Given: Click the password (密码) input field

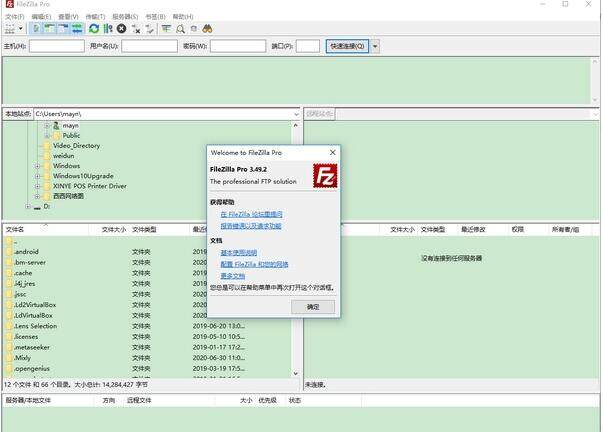Looking at the screenshot, I should [x=238, y=47].
